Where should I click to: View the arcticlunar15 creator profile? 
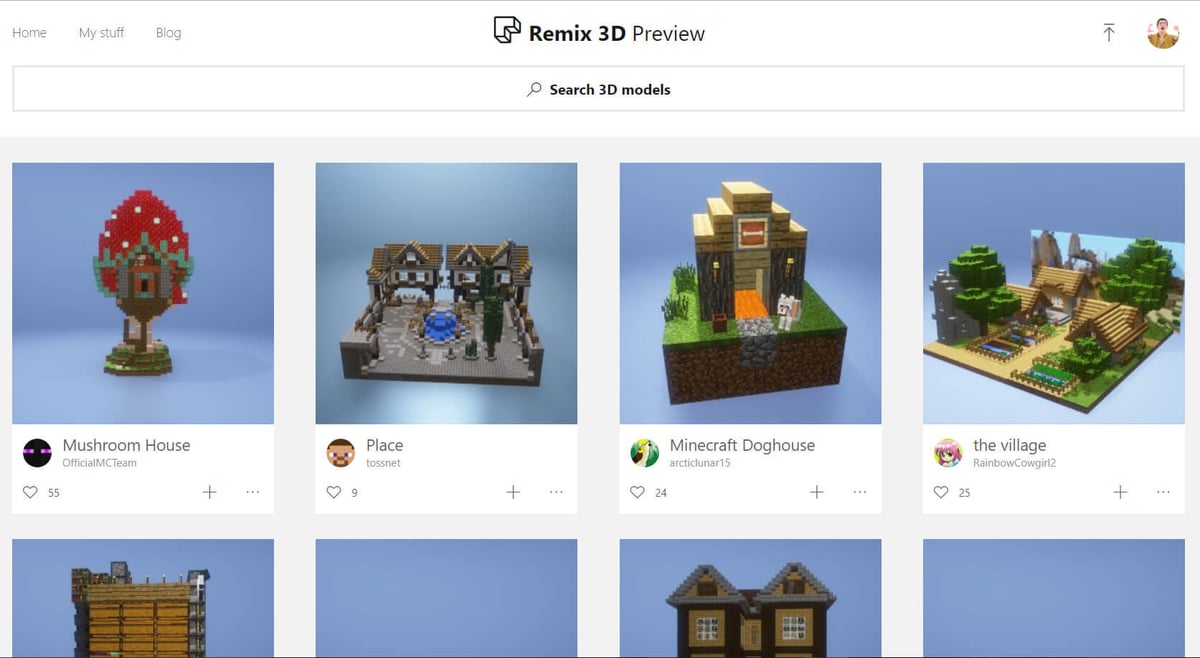tap(700, 463)
